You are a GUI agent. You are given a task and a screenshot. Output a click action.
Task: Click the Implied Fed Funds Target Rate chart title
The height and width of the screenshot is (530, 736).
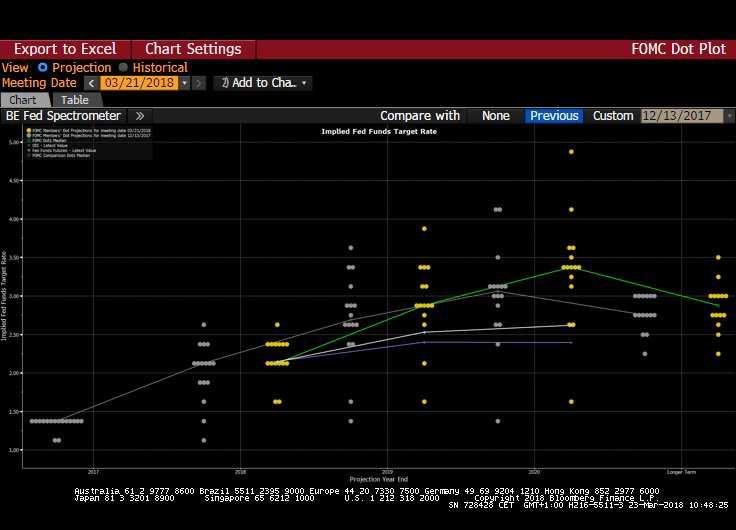coord(379,131)
